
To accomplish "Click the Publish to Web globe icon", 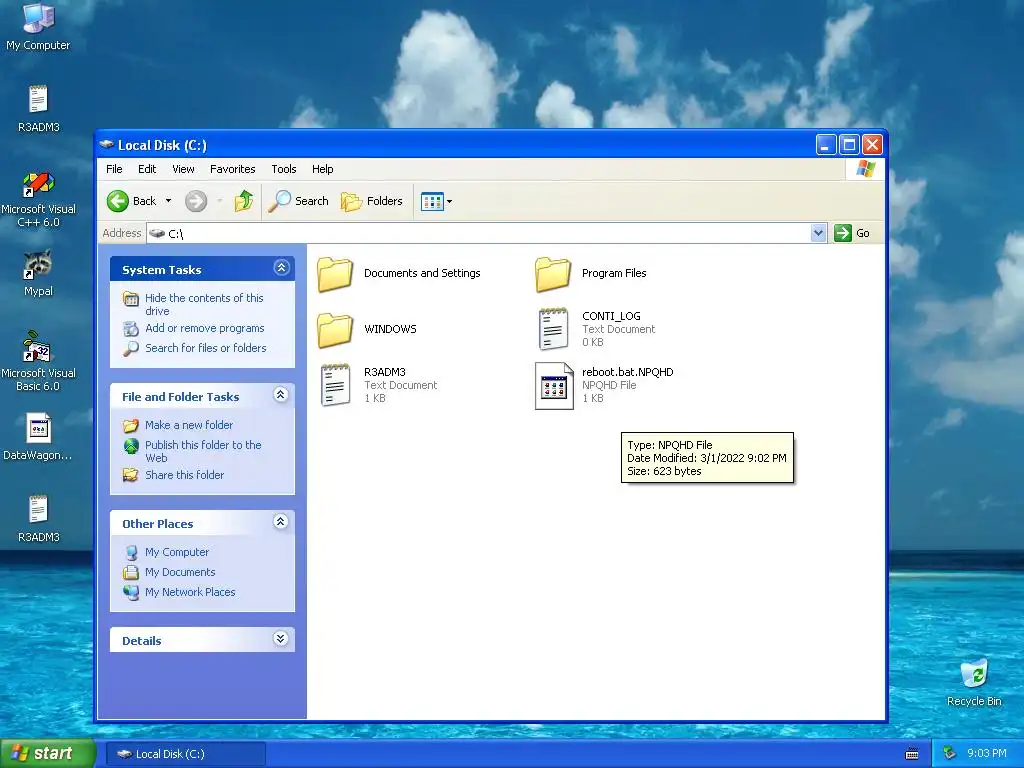I will 131,446.
